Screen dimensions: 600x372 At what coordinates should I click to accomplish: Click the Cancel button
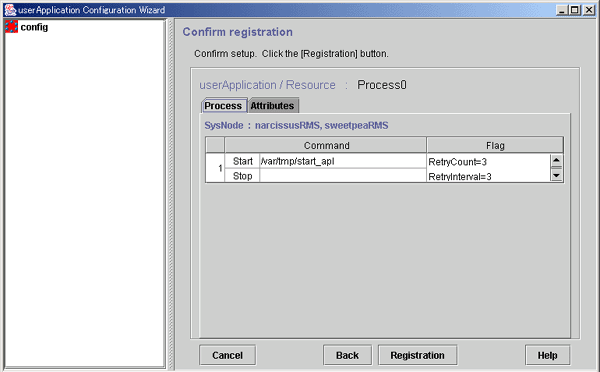227,355
